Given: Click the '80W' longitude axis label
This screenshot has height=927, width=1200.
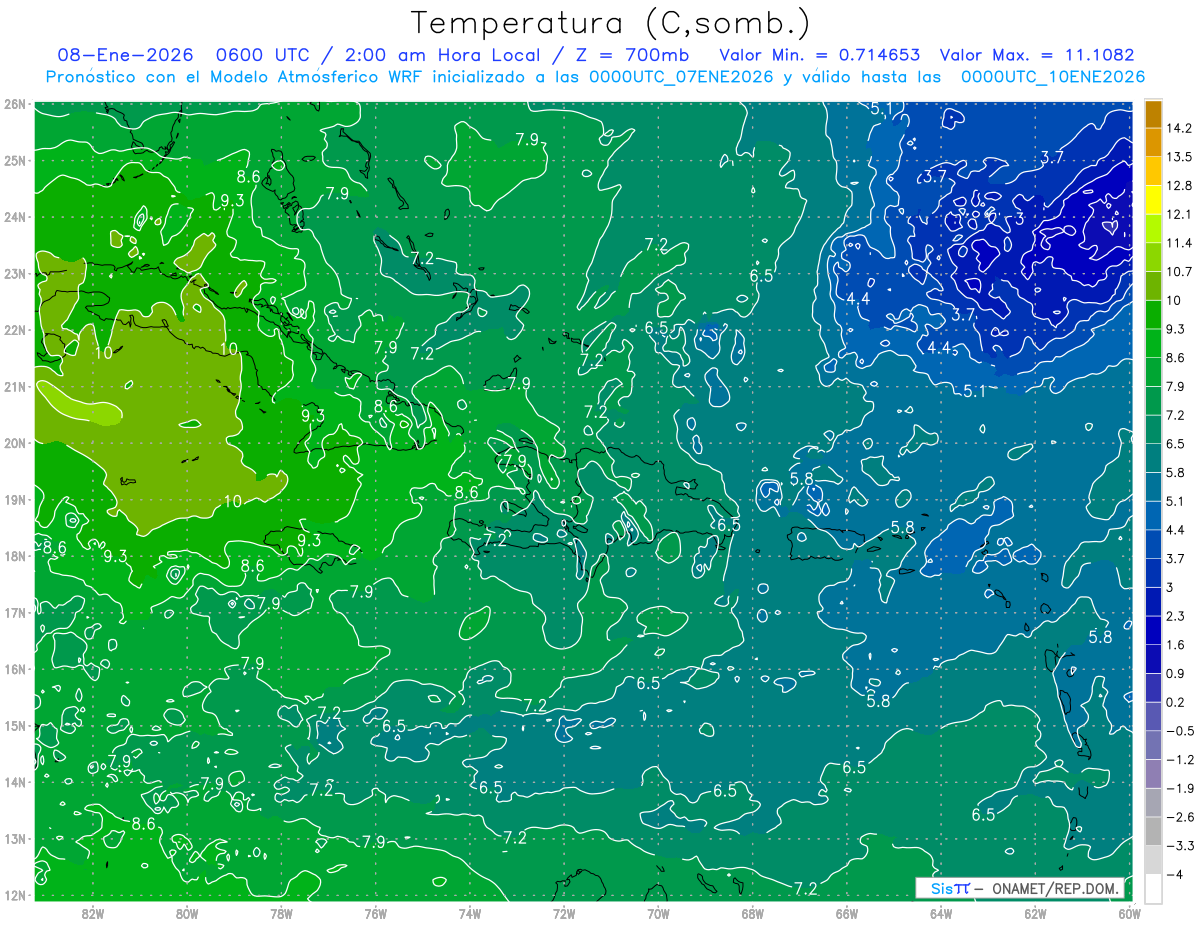Looking at the screenshot, I should coord(187,913).
